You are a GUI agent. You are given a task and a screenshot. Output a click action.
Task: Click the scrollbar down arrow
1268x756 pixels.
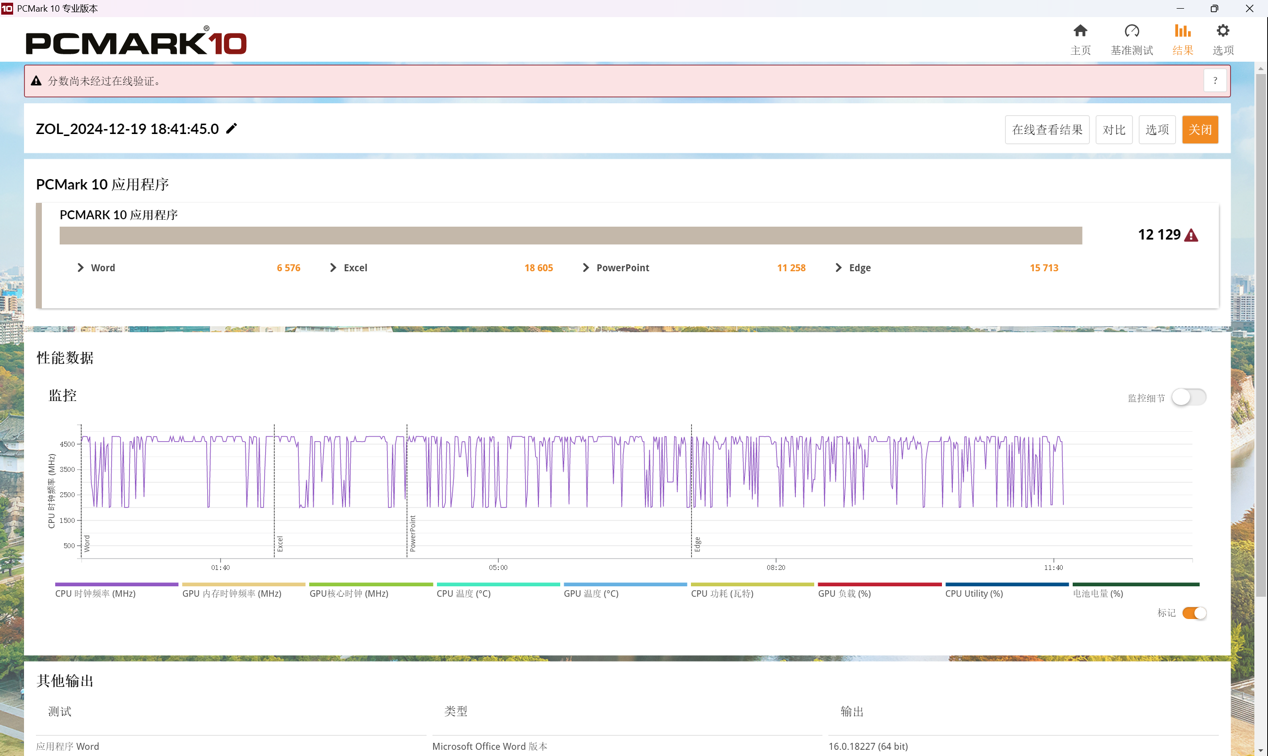(1261, 750)
